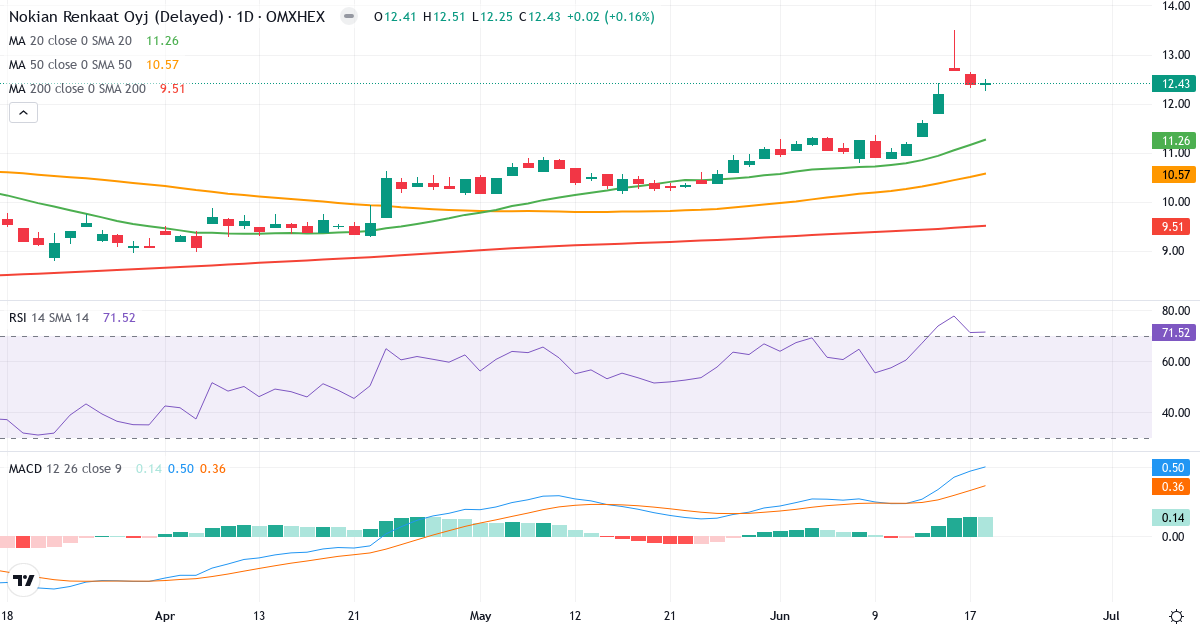Image resolution: width=1200 pixels, height=630 pixels.
Task: Click the MA 200 value 9.51 in legend
Action: tap(172, 89)
